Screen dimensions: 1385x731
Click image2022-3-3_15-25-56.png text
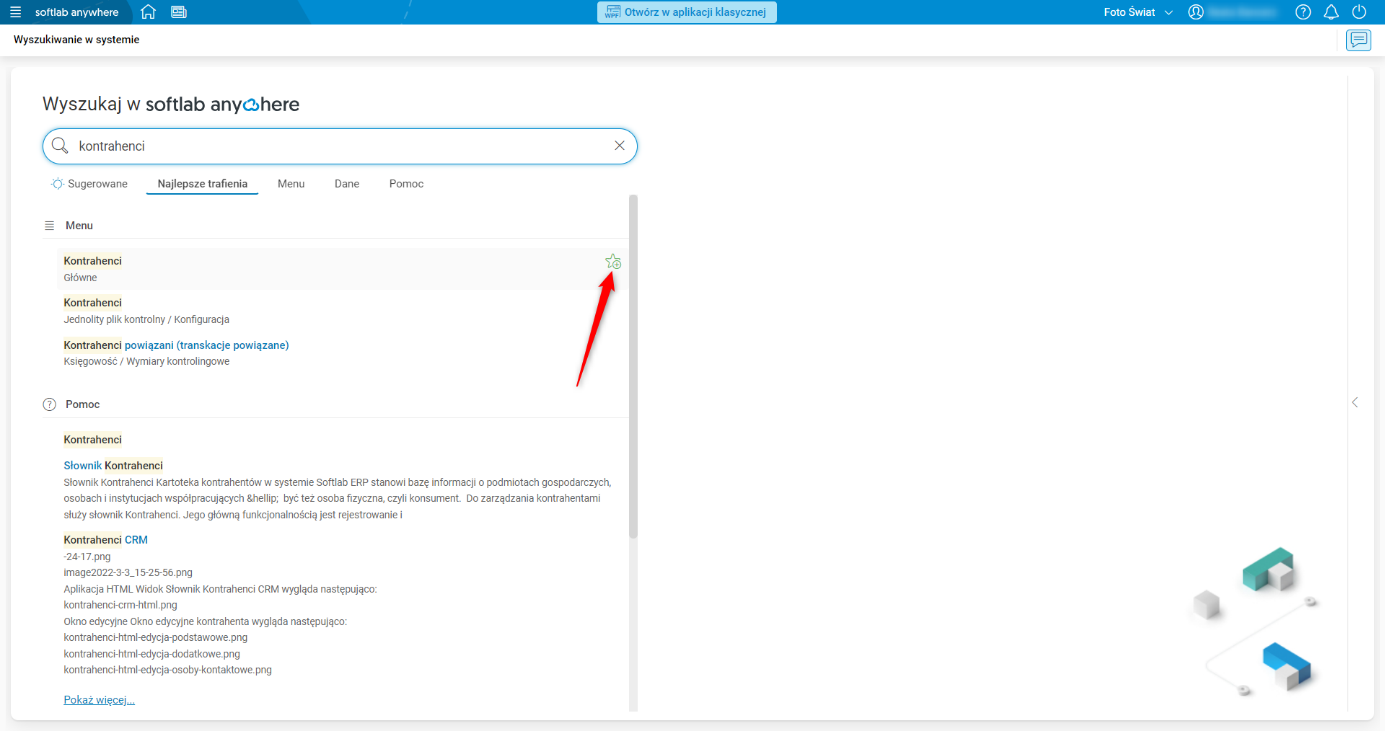(x=127, y=573)
